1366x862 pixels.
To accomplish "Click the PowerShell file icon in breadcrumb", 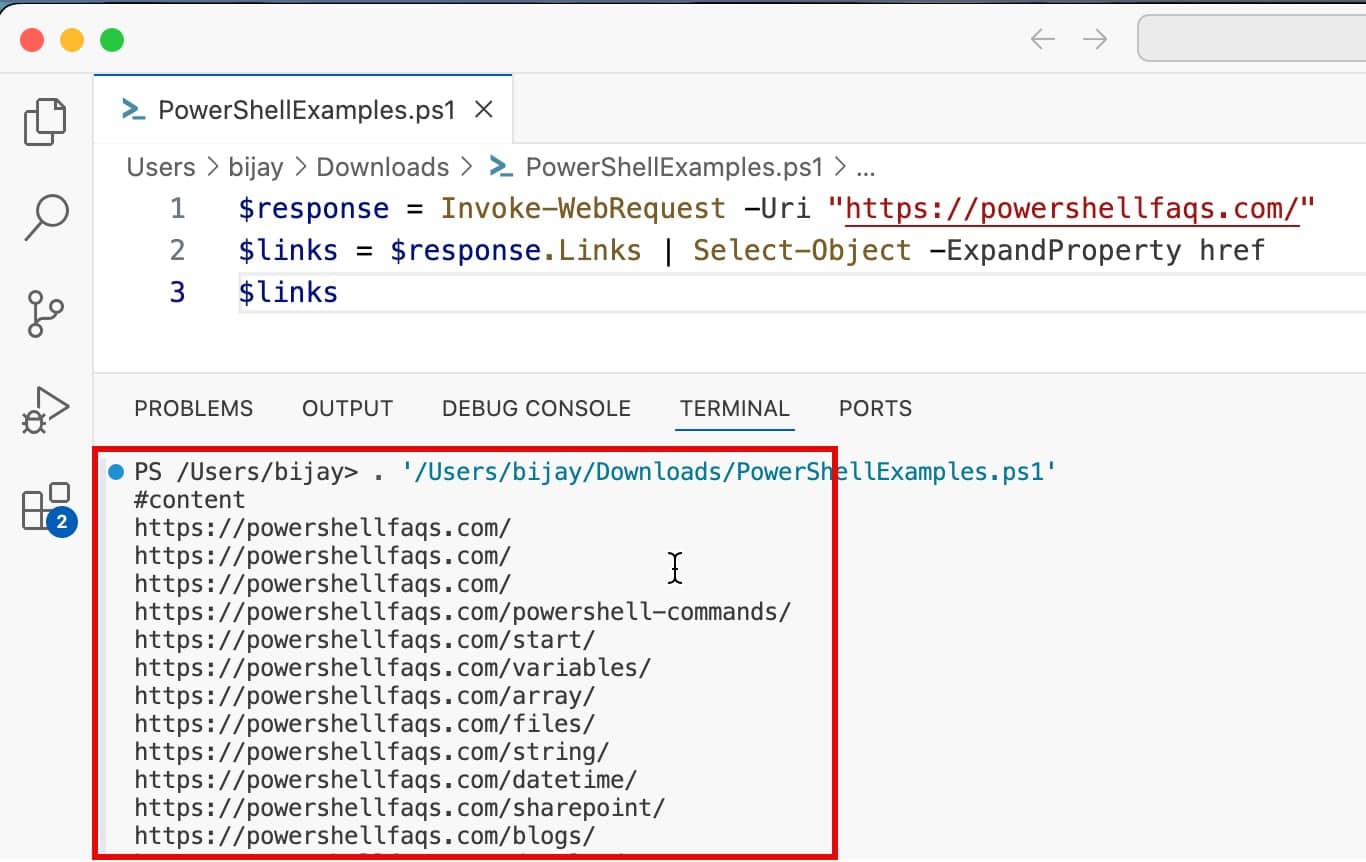I will coord(501,167).
